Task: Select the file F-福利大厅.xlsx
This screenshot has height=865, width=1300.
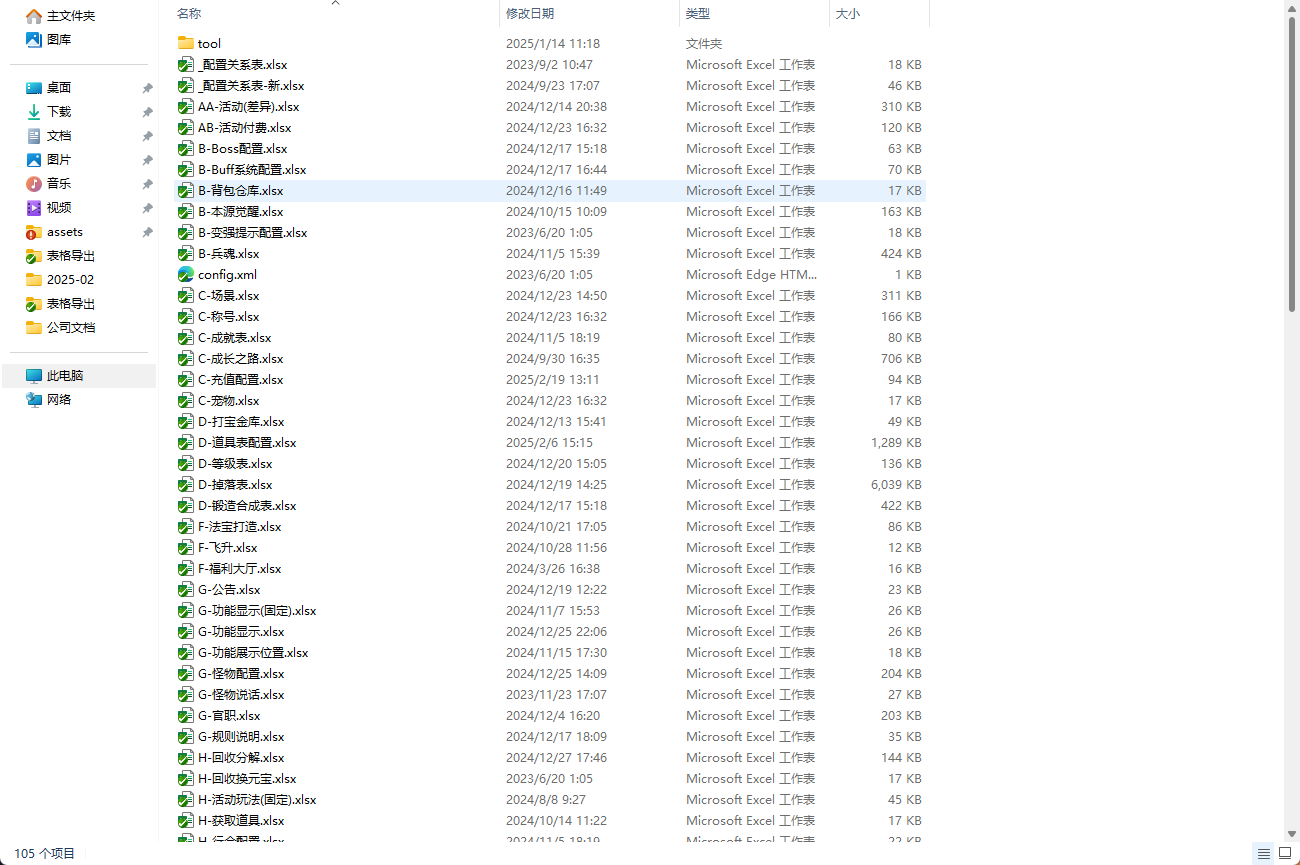Action: click(240, 568)
